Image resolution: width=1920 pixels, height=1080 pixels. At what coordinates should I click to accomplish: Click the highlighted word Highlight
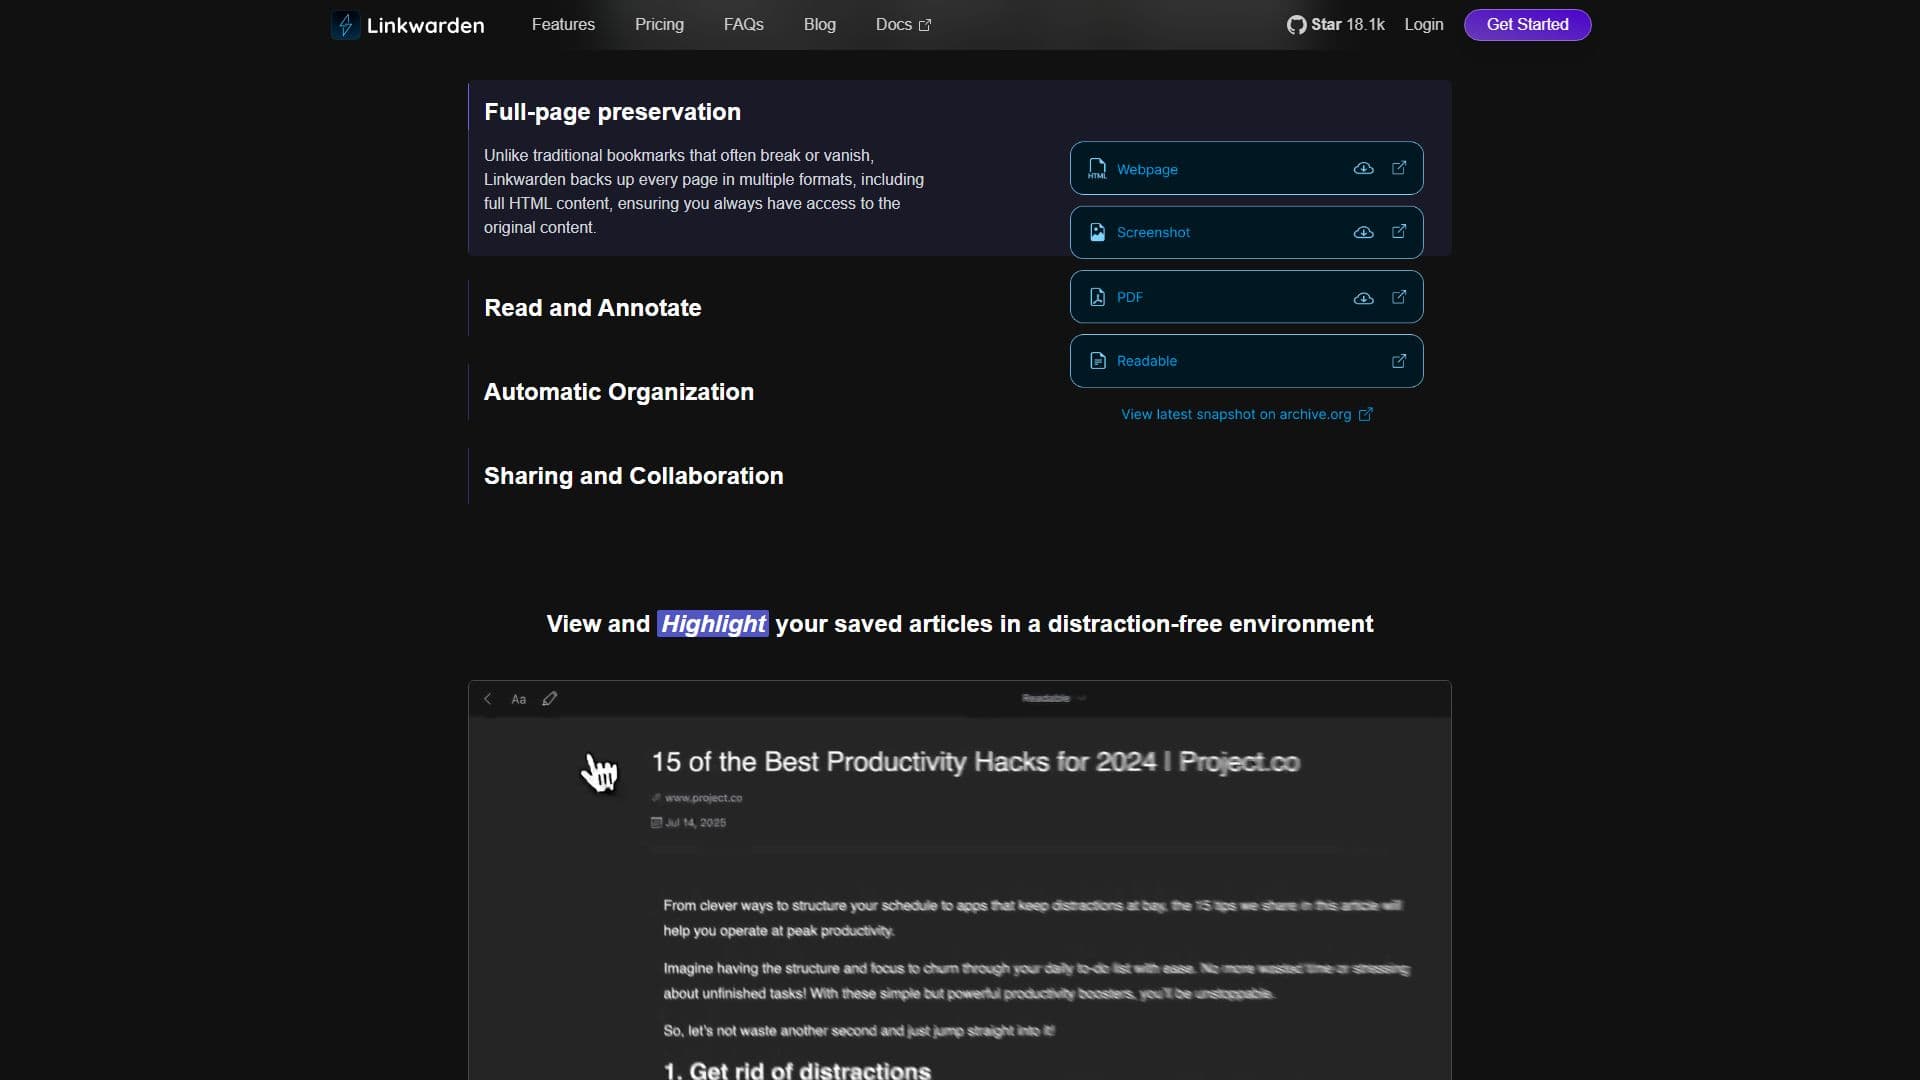point(713,624)
